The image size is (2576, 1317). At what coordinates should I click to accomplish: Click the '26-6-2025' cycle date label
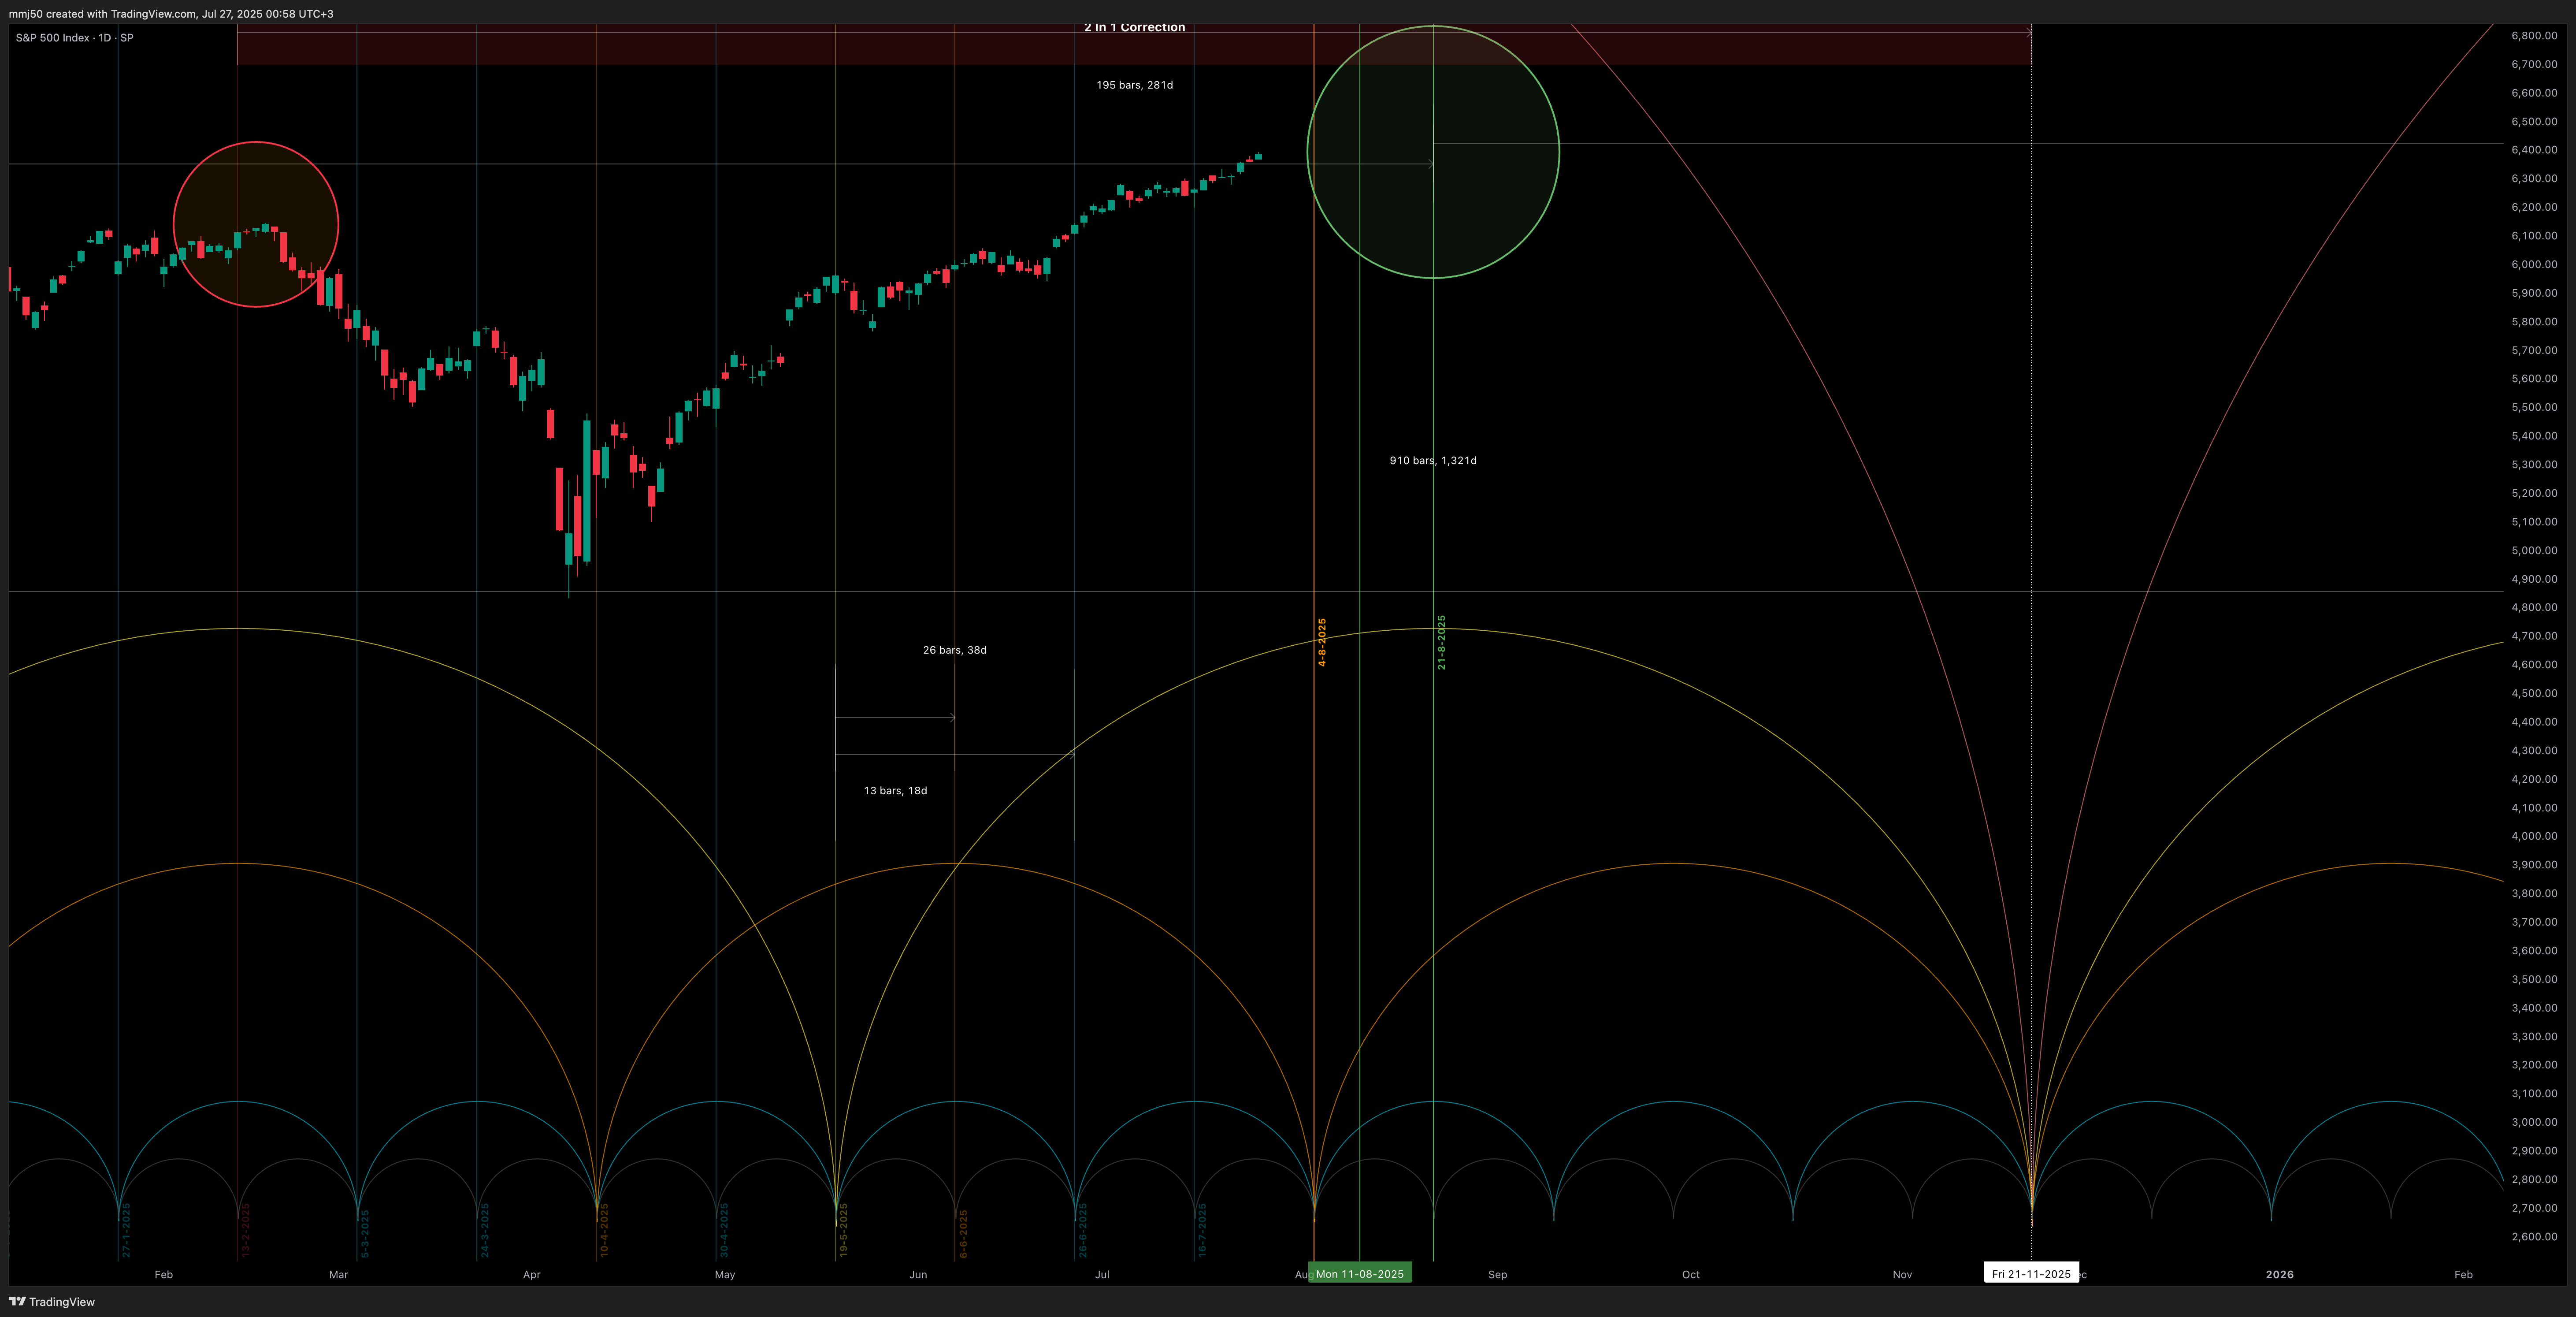click(x=1082, y=1230)
